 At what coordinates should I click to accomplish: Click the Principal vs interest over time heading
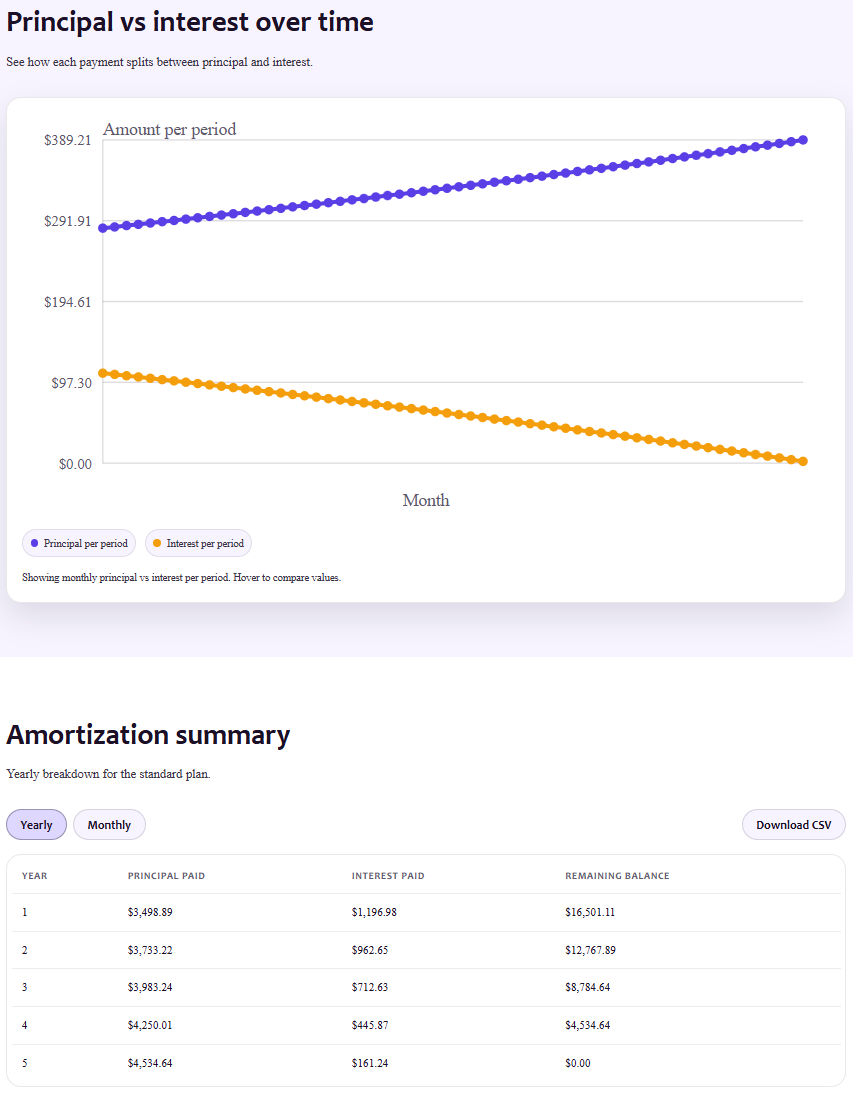click(190, 21)
